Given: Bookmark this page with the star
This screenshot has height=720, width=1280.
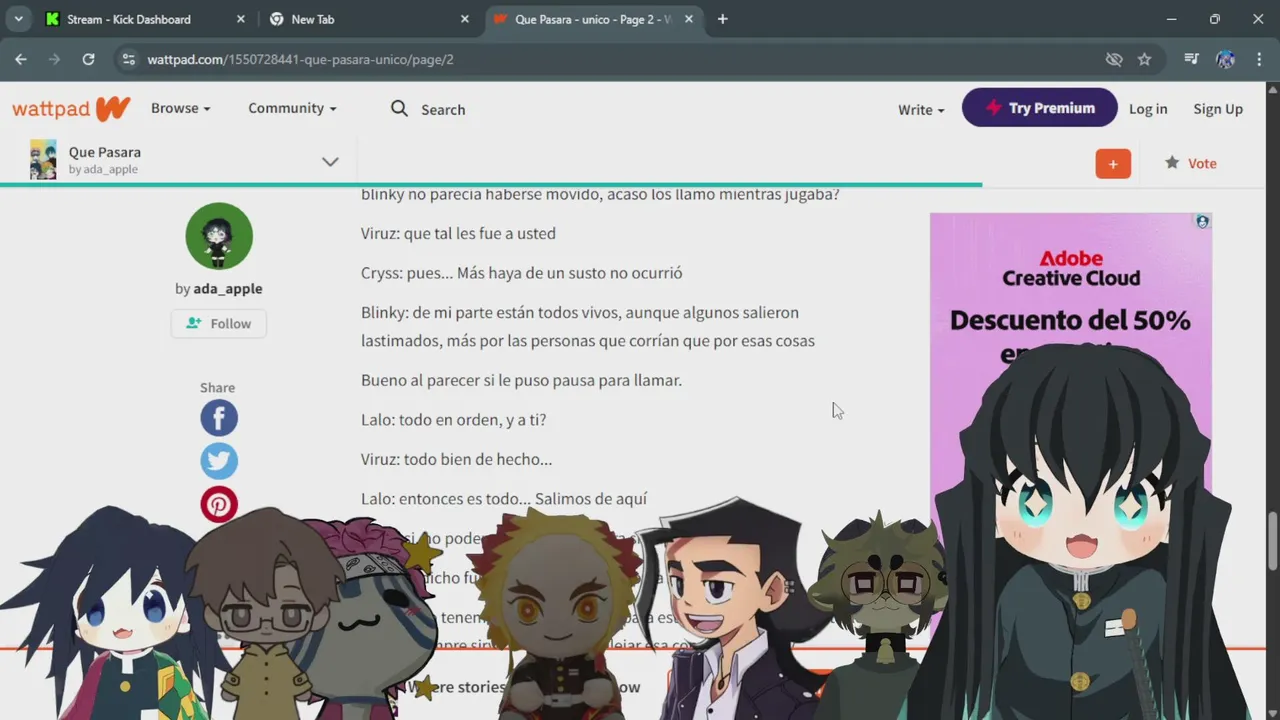Looking at the screenshot, I should [1144, 59].
